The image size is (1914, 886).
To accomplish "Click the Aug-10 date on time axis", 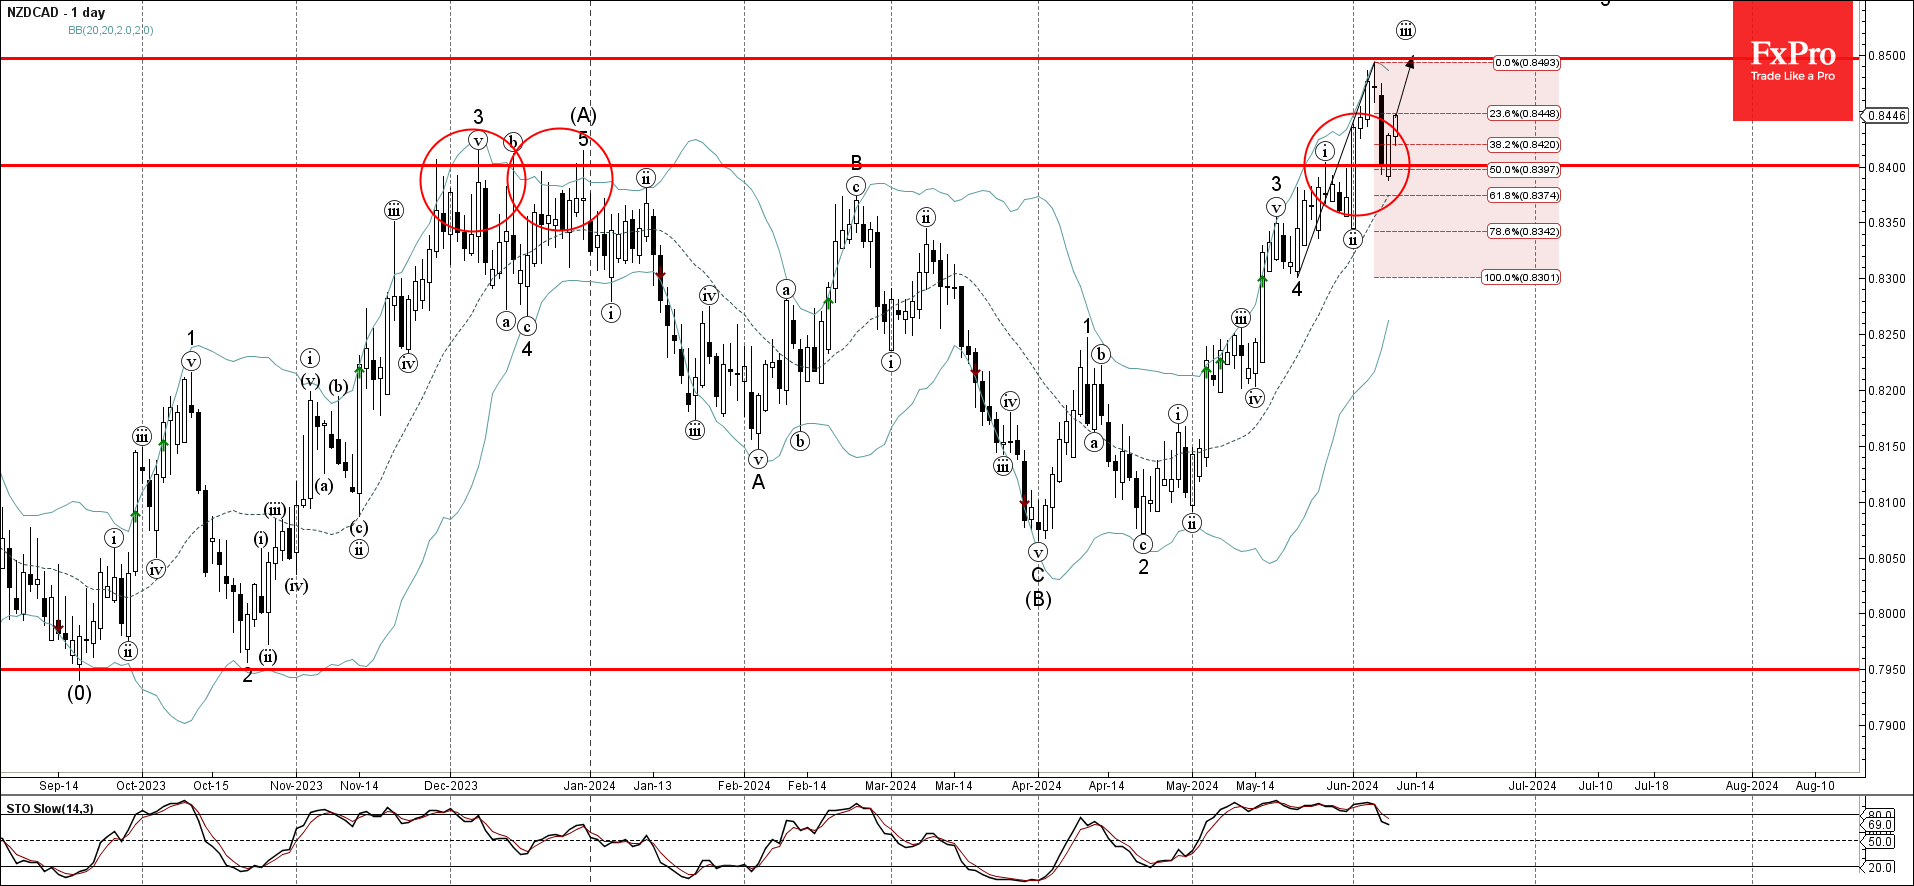I will pos(1815,786).
